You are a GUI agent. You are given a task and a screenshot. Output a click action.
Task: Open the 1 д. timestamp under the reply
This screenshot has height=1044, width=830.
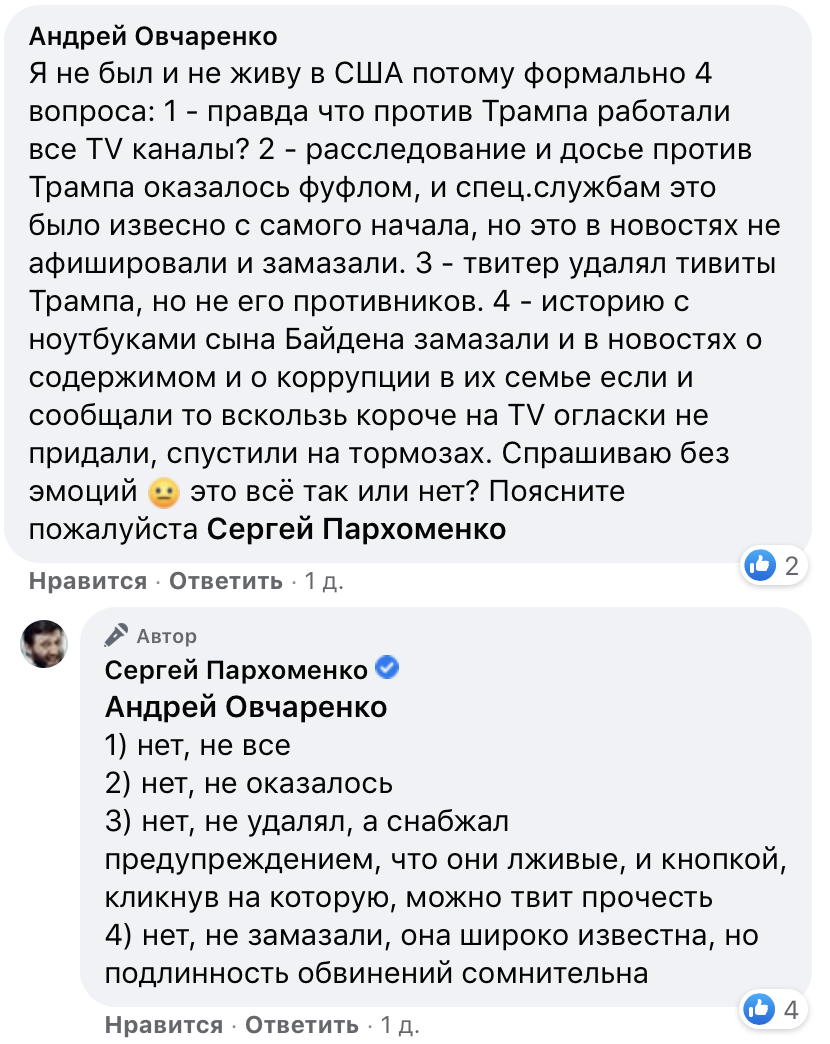pos(399,1025)
